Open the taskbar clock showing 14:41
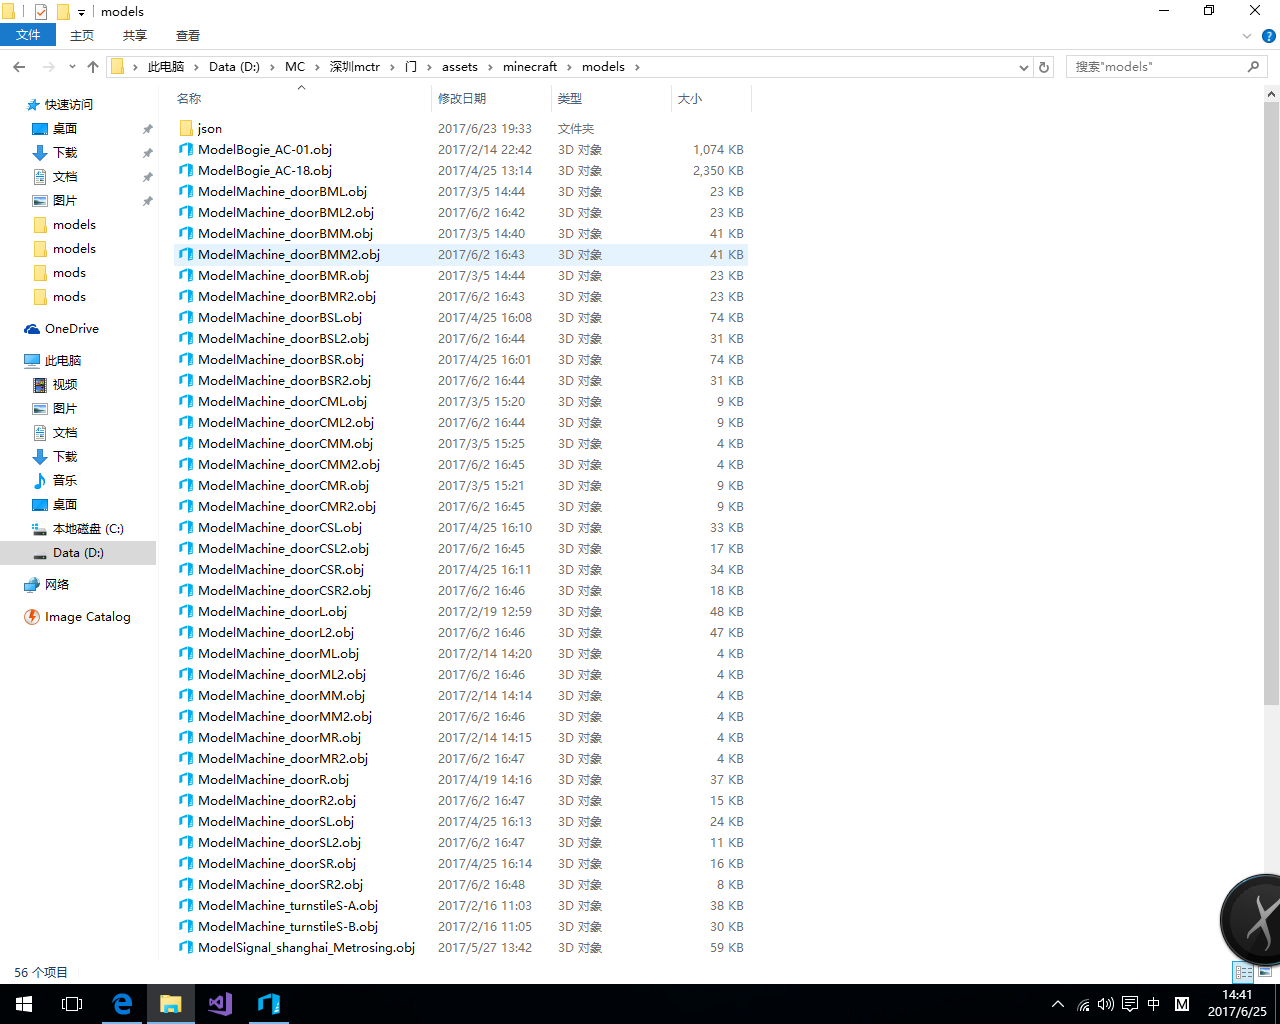The width and height of the screenshot is (1280, 1024). point(1237,1003)
